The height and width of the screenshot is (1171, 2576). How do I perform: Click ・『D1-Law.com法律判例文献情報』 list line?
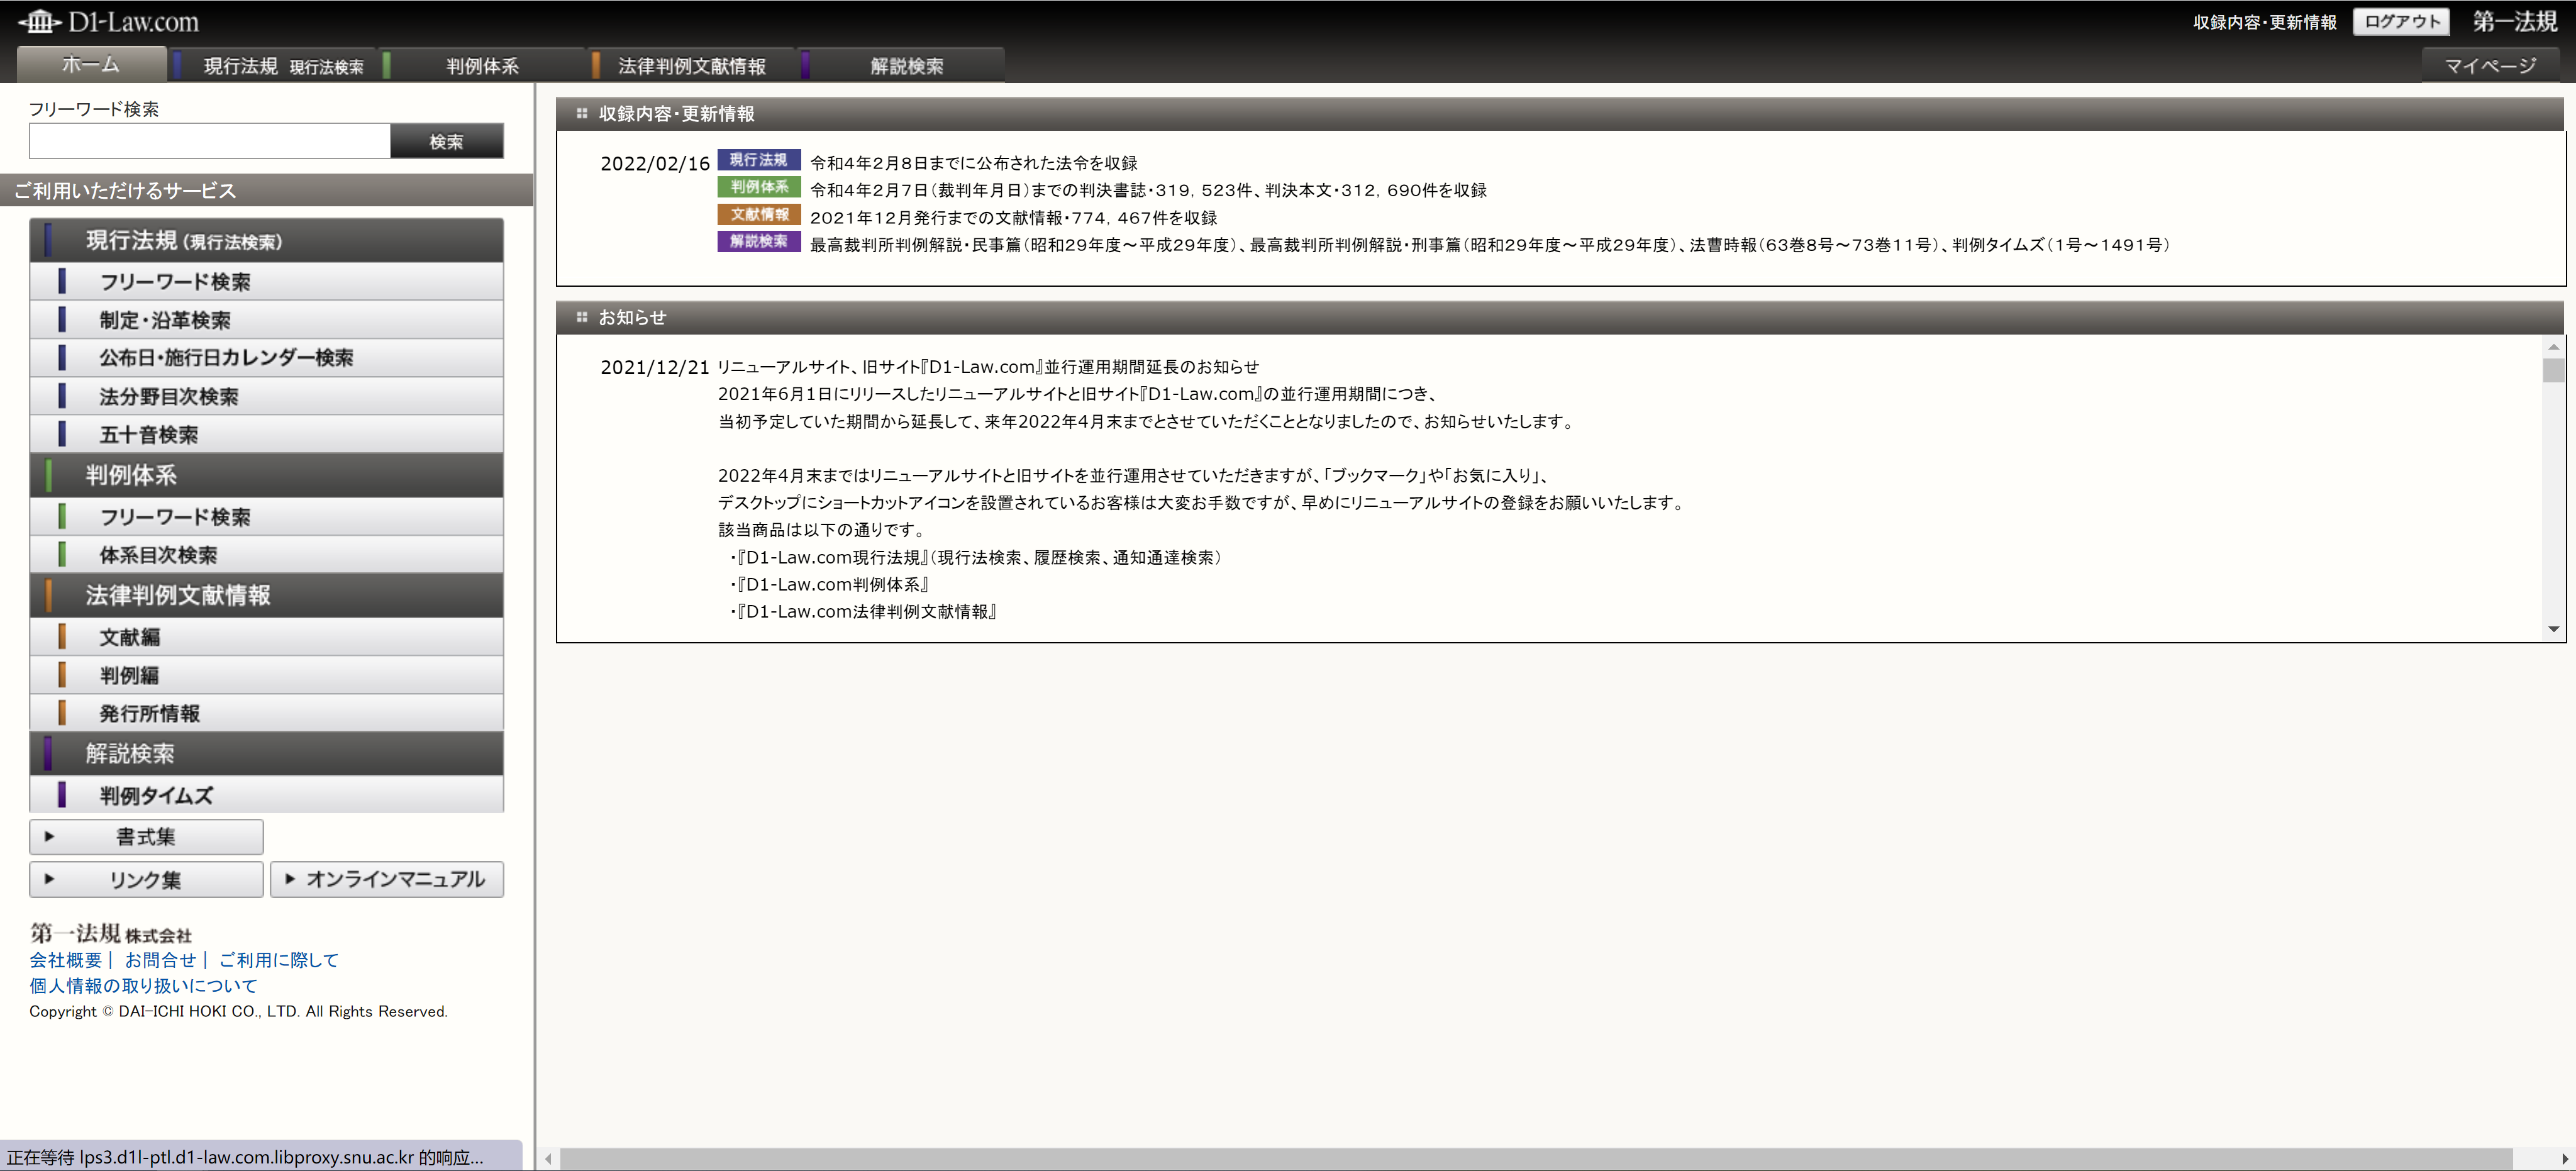[862, 611]
